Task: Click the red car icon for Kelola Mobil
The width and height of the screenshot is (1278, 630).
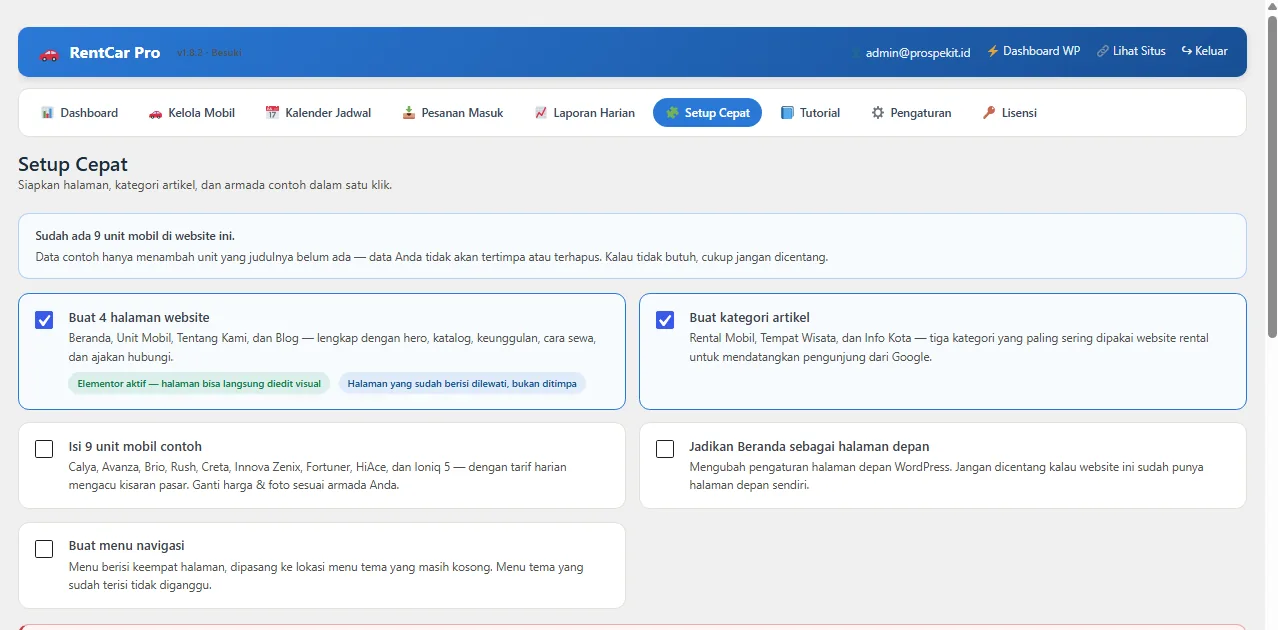Action: point(155,113)
